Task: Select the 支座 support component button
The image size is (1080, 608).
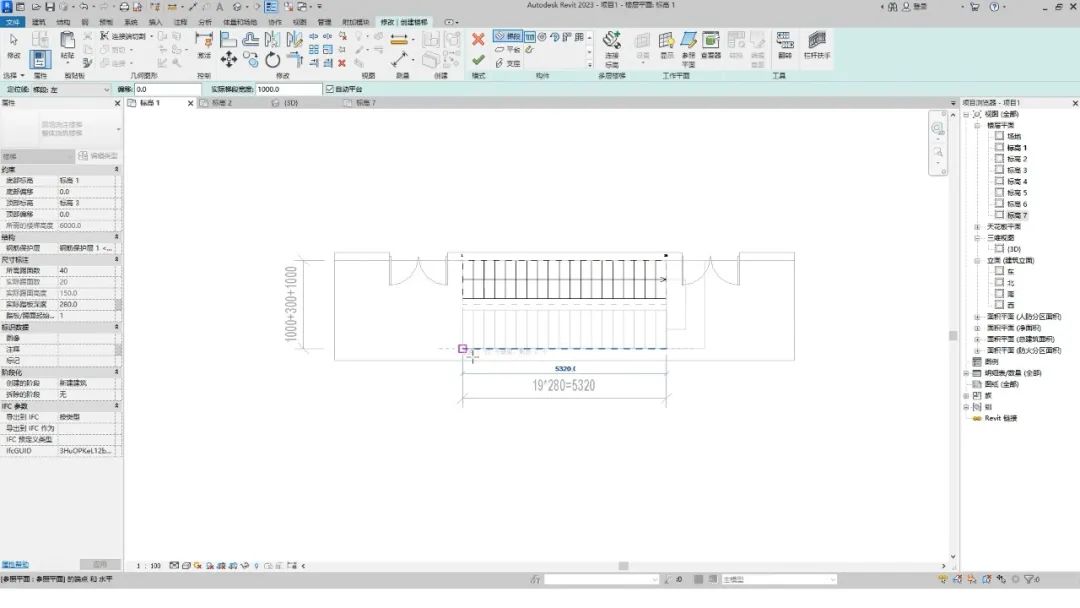Action: point(508,63)
